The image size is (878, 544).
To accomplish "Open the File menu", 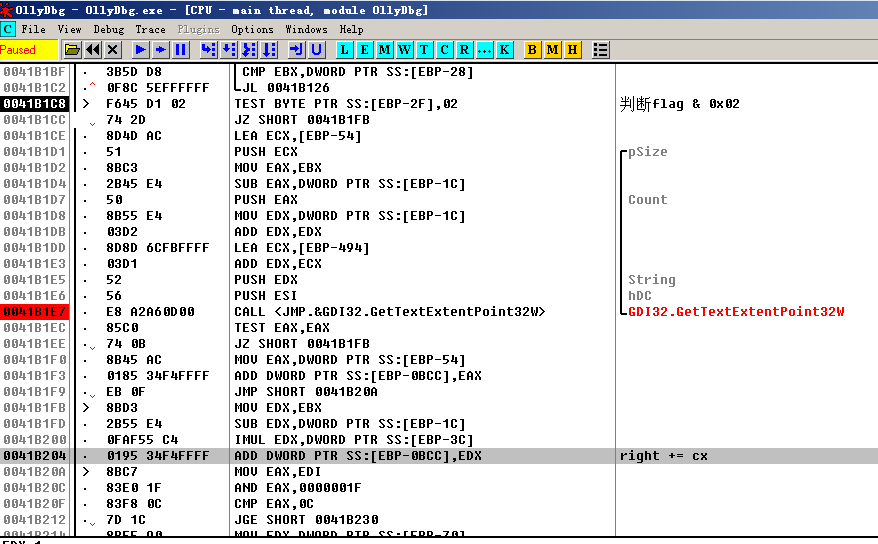I will 34,29.
